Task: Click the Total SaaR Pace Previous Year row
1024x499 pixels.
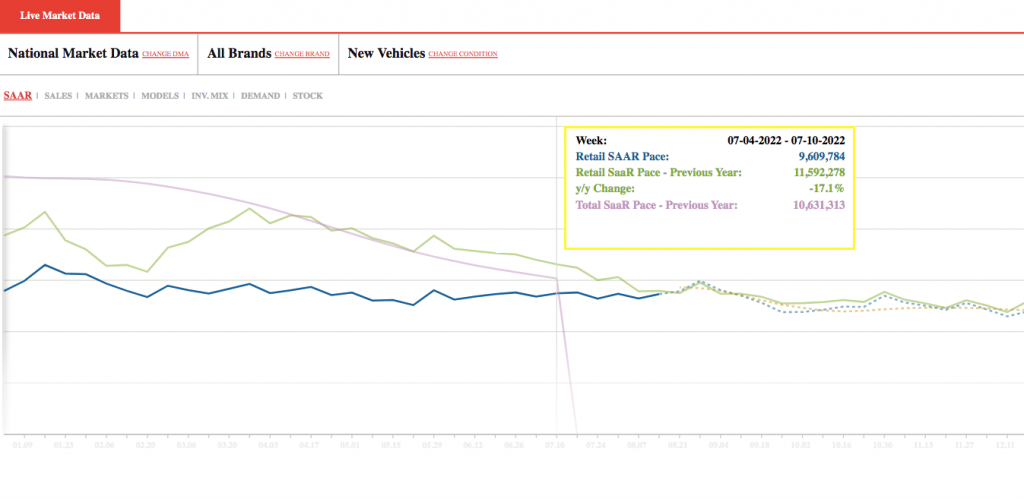Action: click(710, 205)
